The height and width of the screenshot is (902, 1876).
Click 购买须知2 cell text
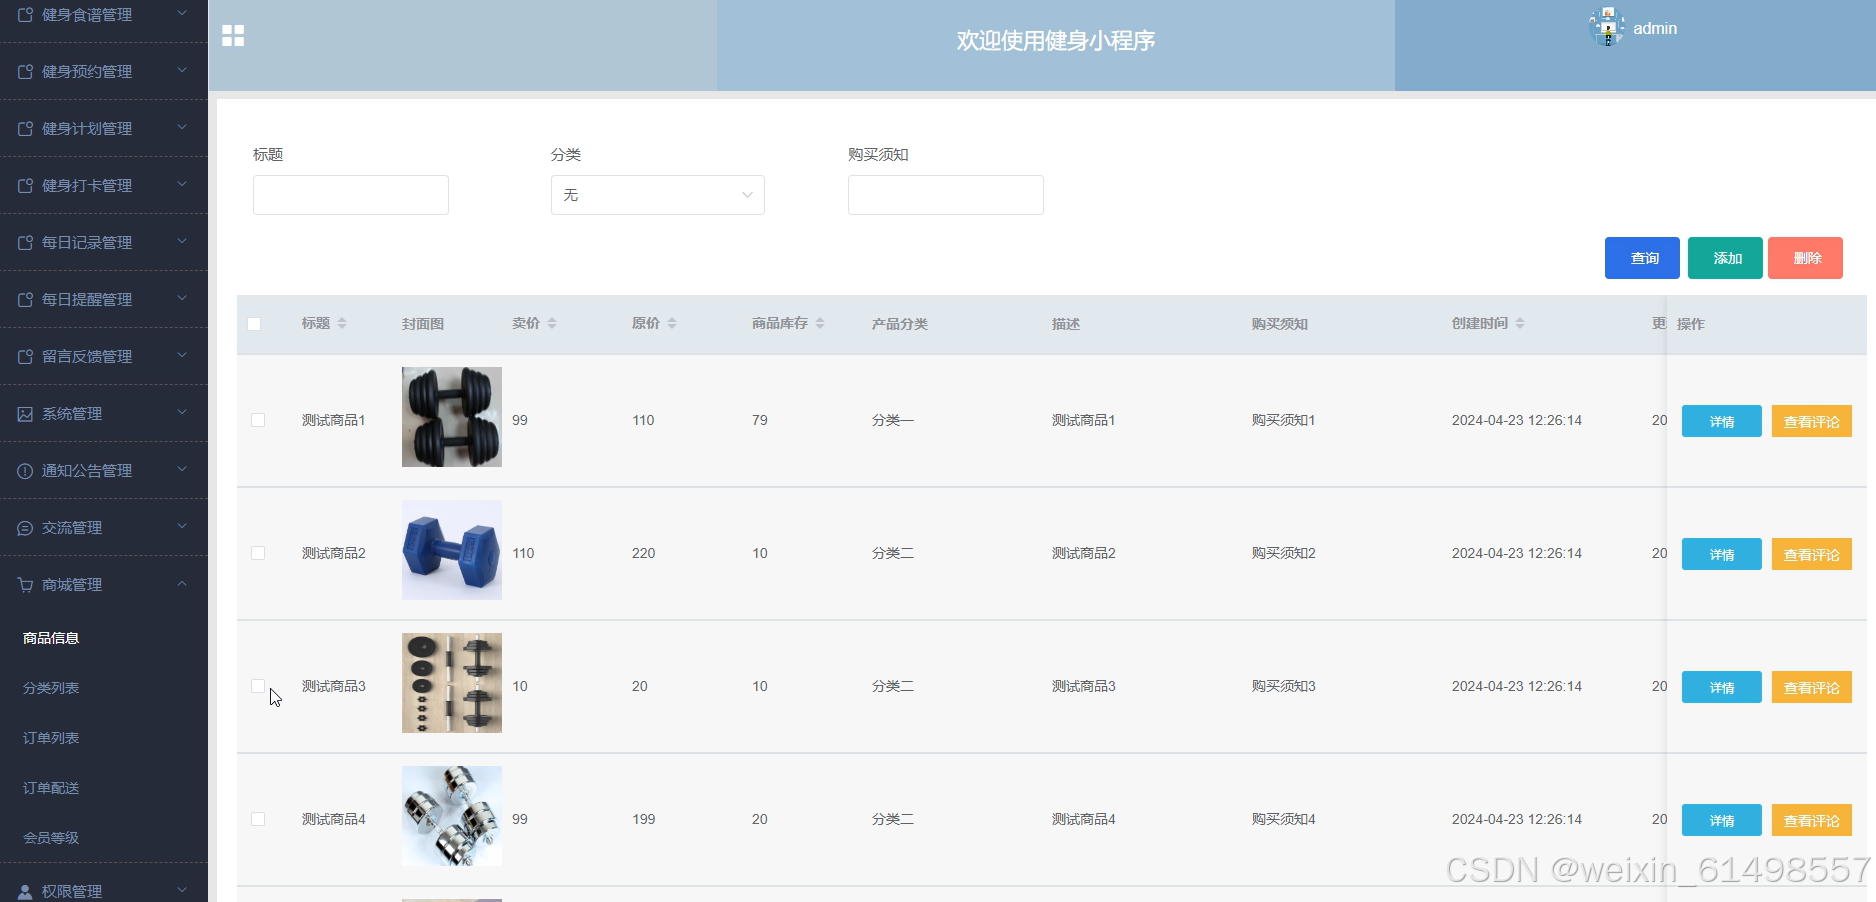point(1284,553)
